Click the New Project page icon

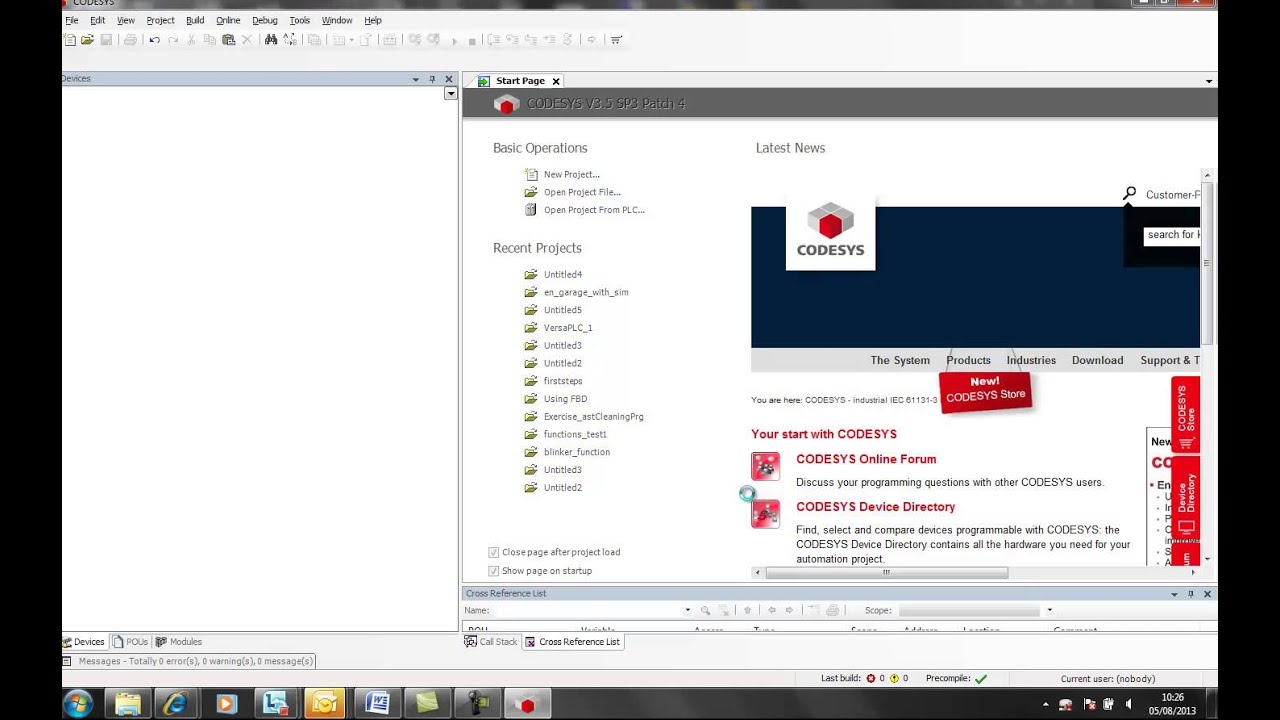point(531,174)
